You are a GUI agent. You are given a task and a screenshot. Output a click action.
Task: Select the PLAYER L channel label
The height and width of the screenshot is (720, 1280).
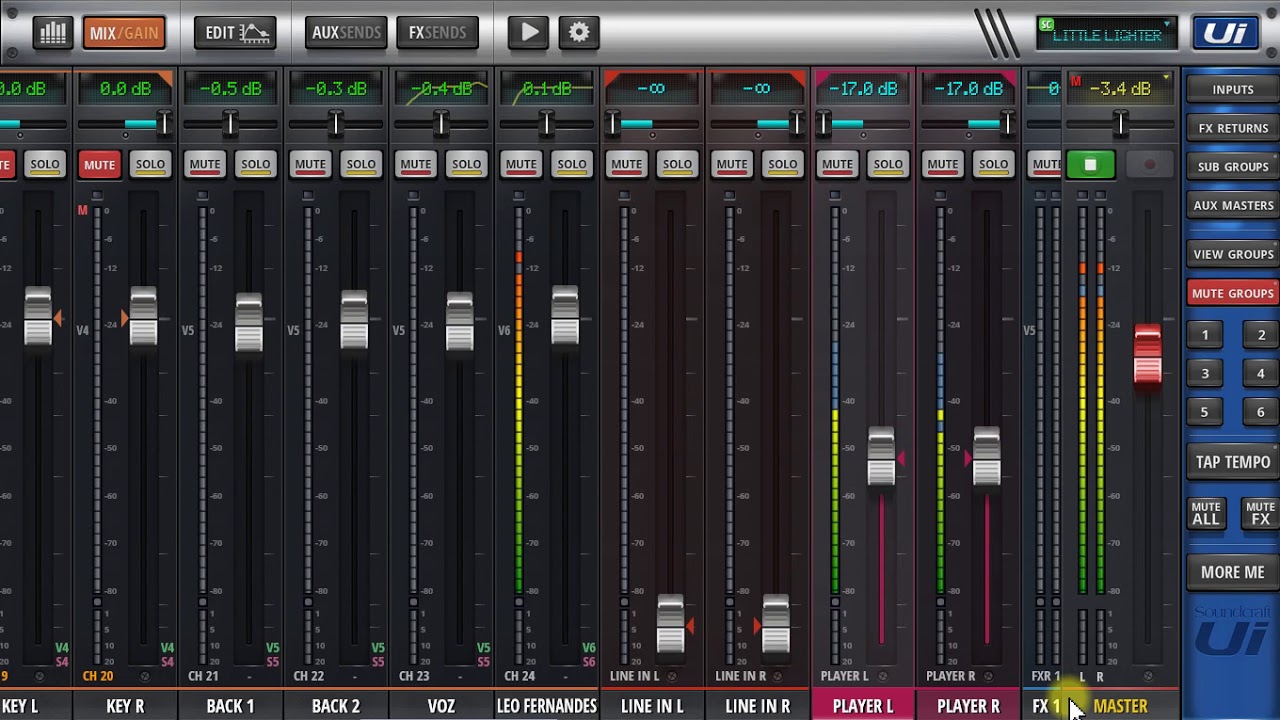[863, 706]
